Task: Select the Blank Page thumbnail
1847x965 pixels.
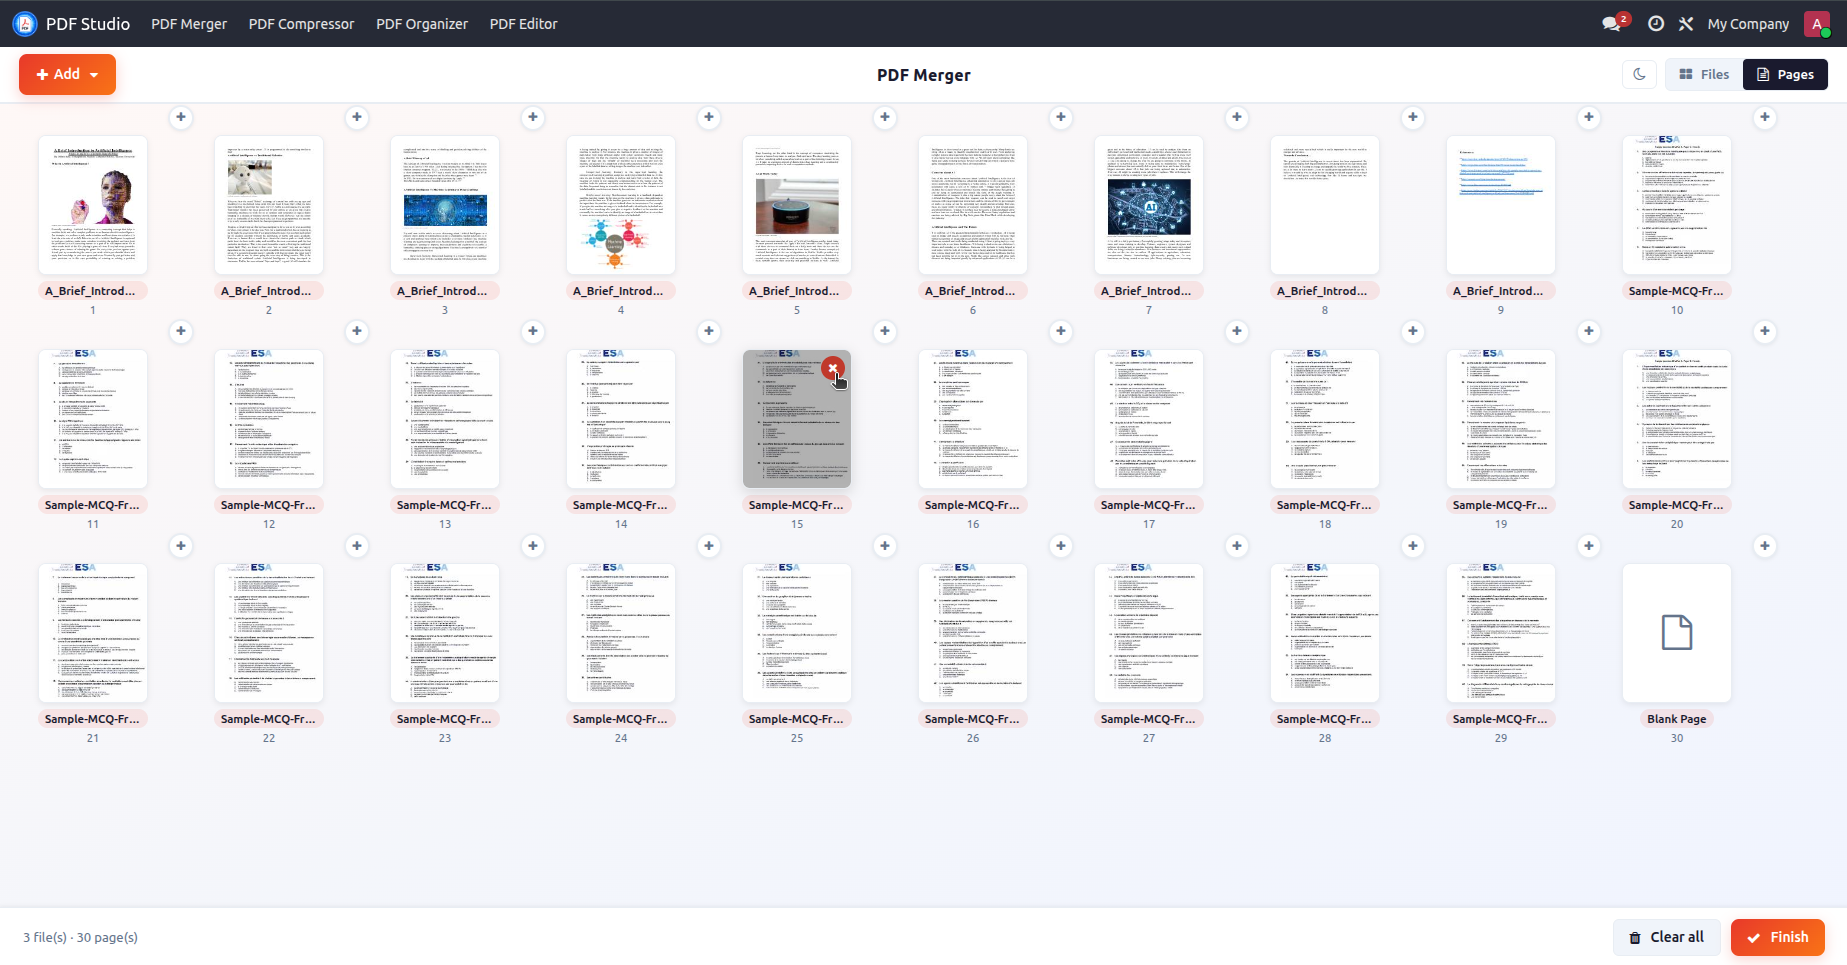Action: (x=1677, y=633)
